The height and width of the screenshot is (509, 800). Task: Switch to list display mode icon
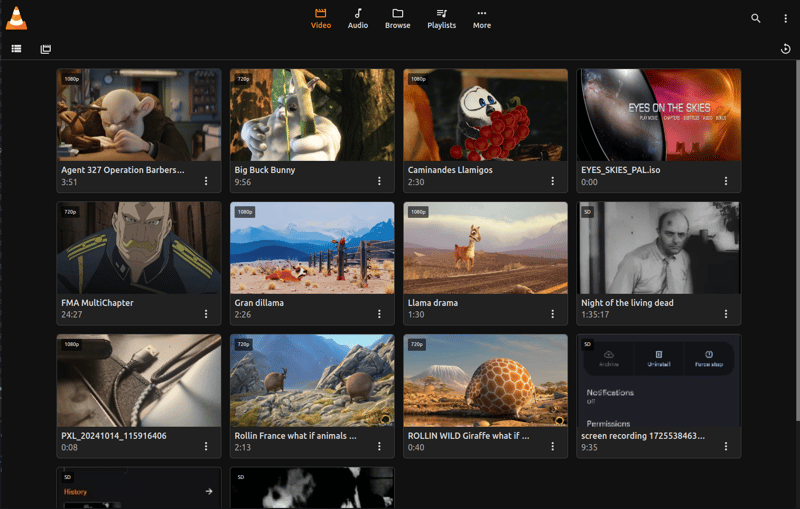[x=16, y=48]
